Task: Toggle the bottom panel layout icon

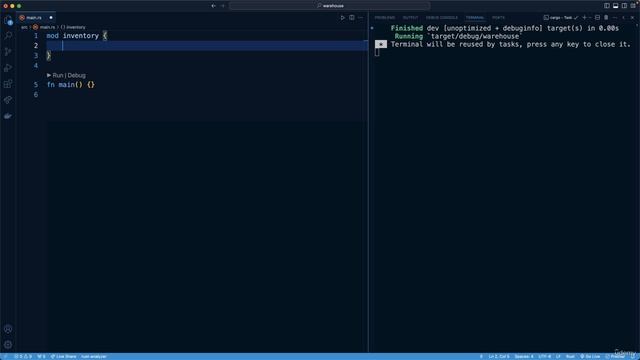Action: coord(616,6)
